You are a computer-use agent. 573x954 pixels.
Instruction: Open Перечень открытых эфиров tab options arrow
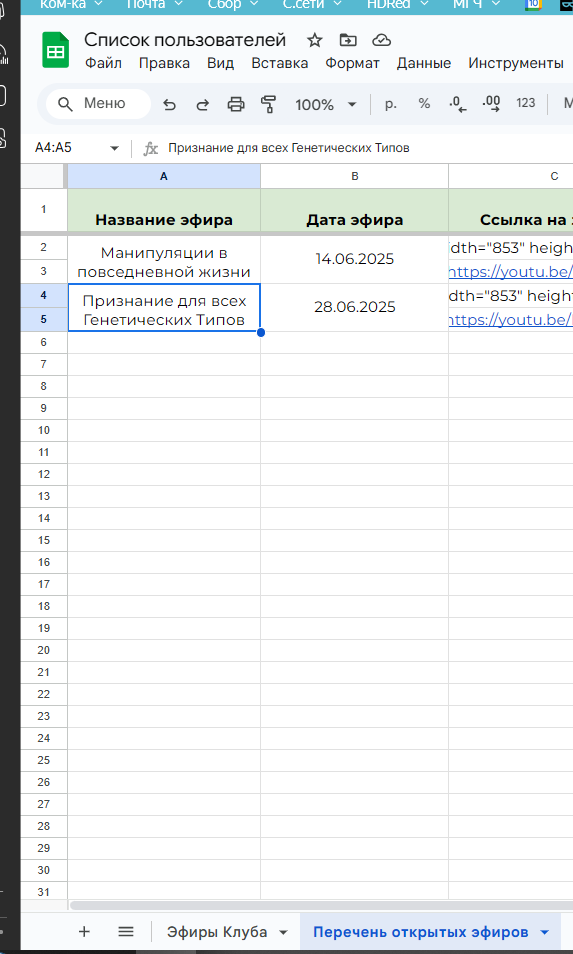click(545, 932)
